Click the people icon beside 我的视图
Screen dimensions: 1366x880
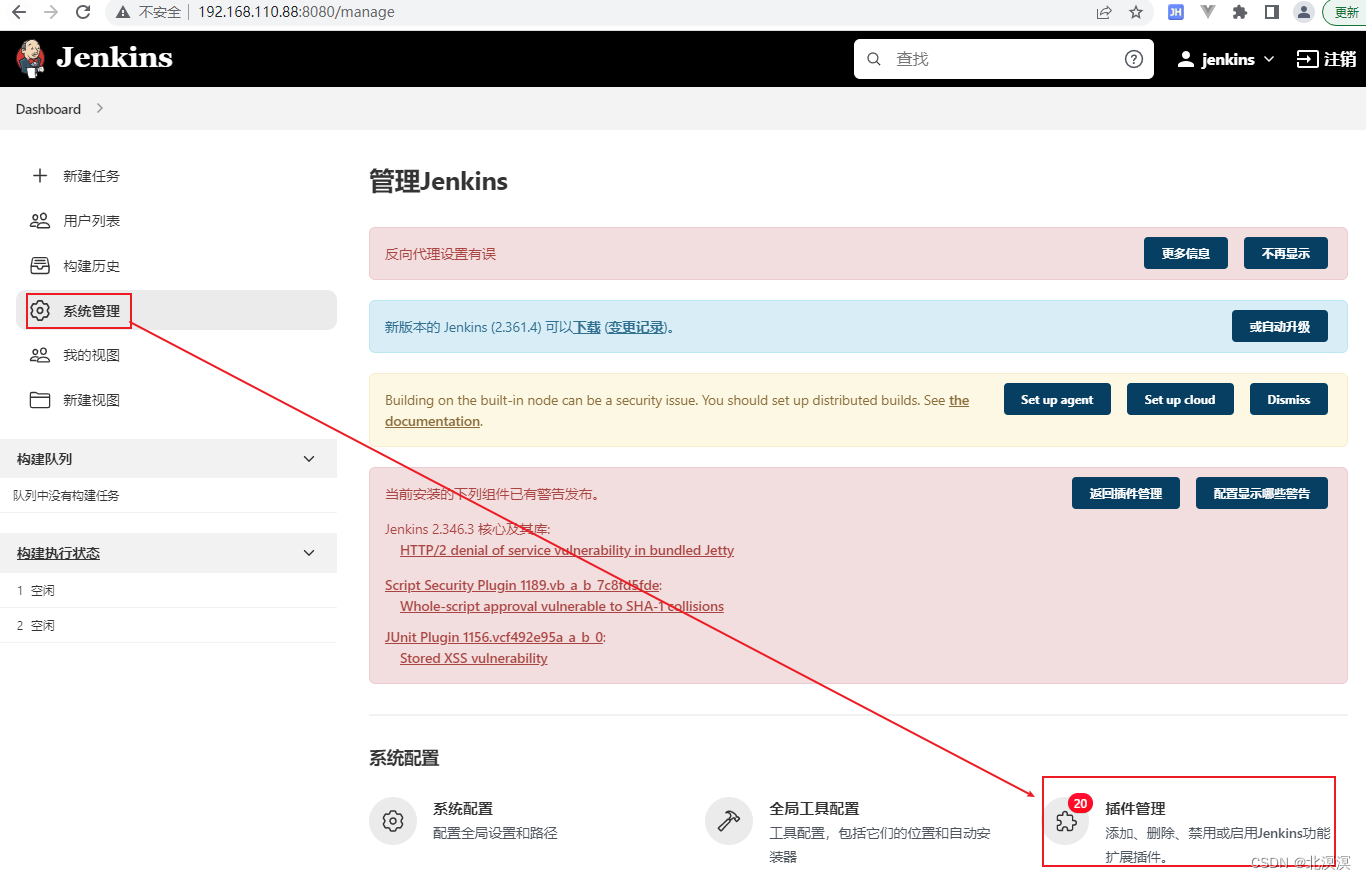tap(40, 355)
